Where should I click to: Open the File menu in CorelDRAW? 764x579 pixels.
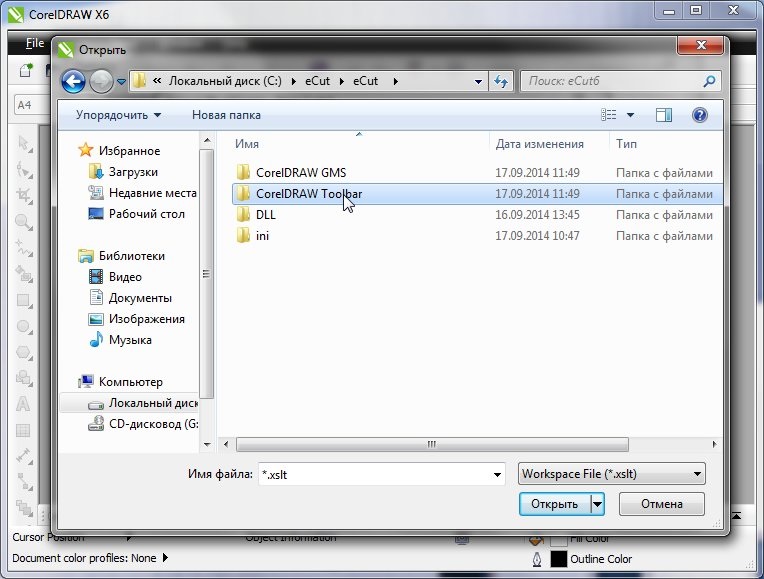tap(35, 43)
